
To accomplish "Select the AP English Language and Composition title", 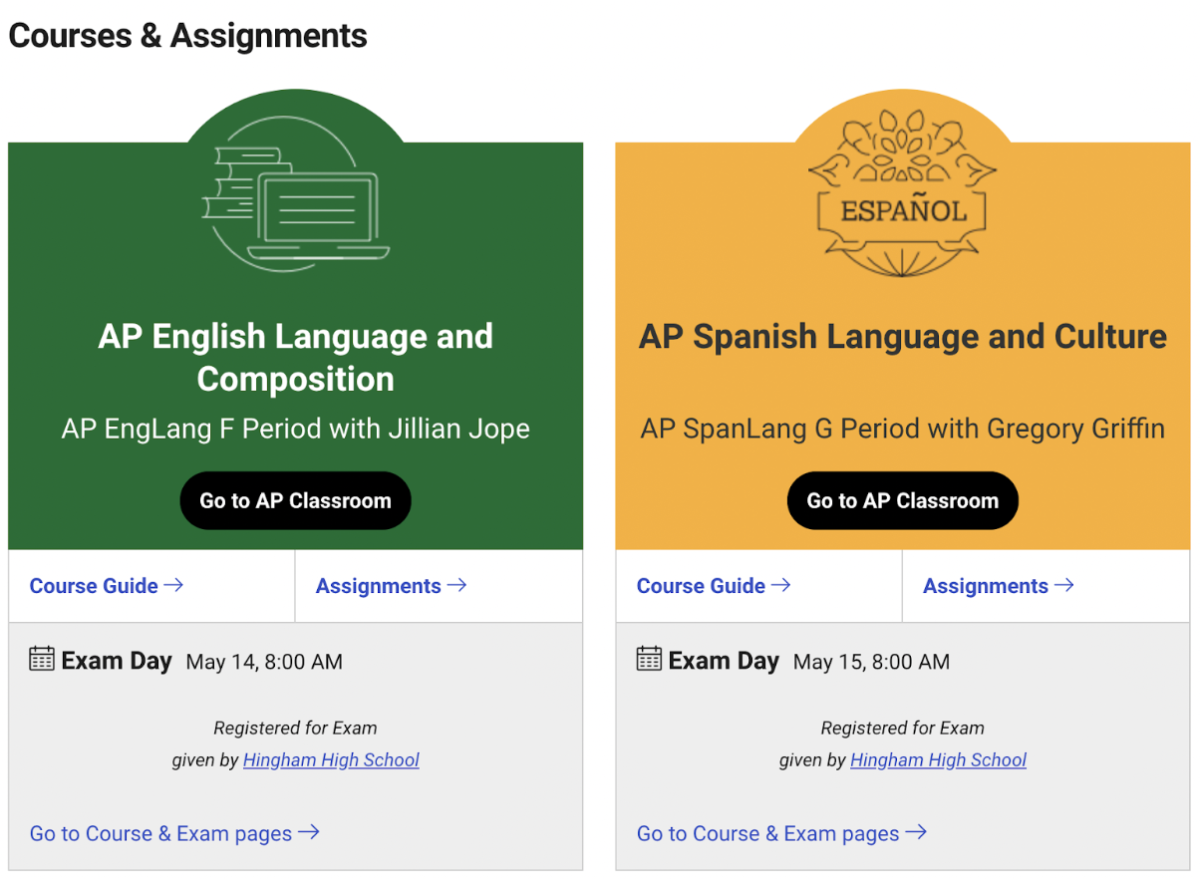I will click(x=295, y=357).
